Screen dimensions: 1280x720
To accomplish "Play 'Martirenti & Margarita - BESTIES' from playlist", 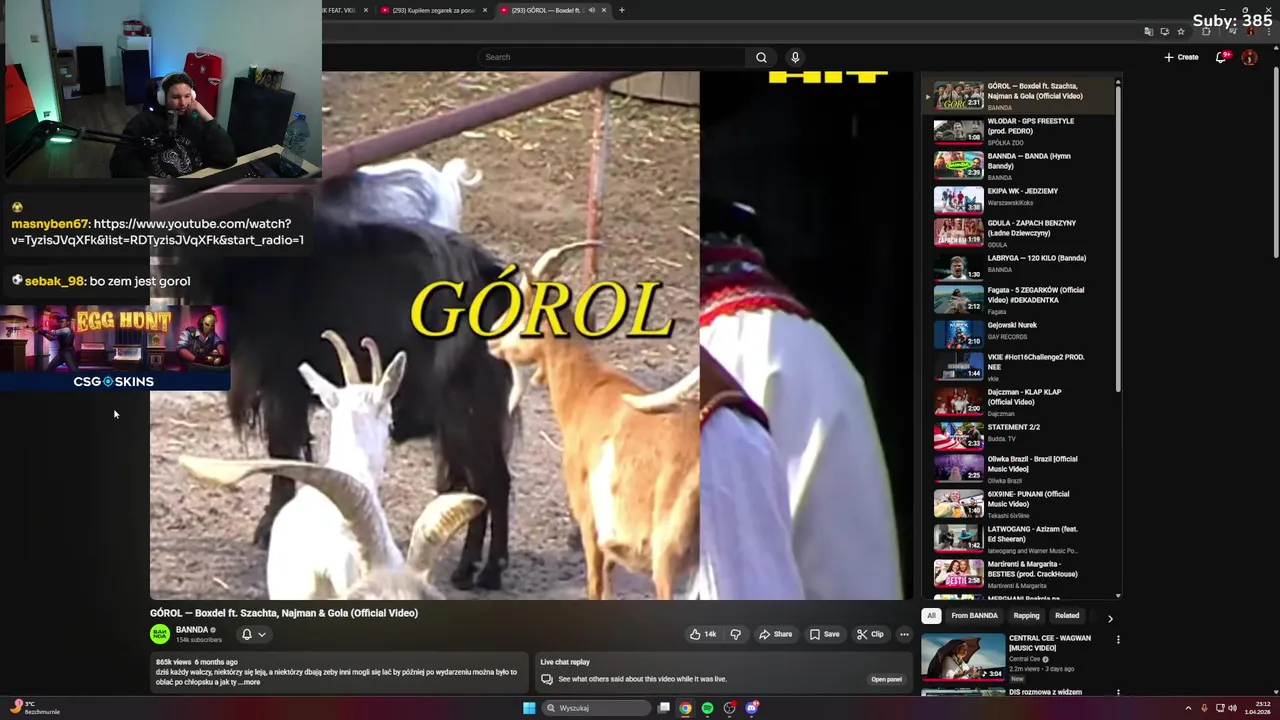I will 1020,573.
